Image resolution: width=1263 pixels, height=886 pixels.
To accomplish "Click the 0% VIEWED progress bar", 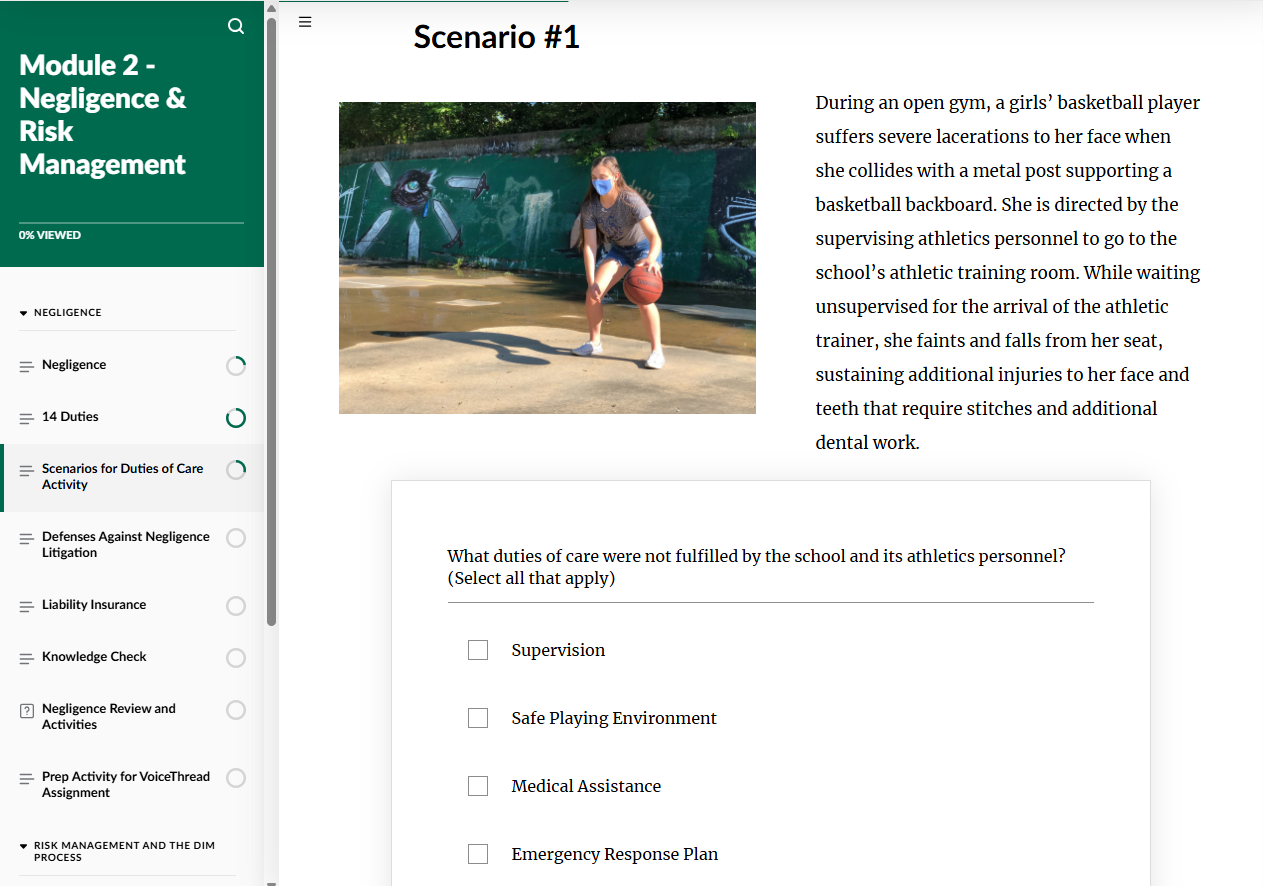I will click(x=50, y=234).
